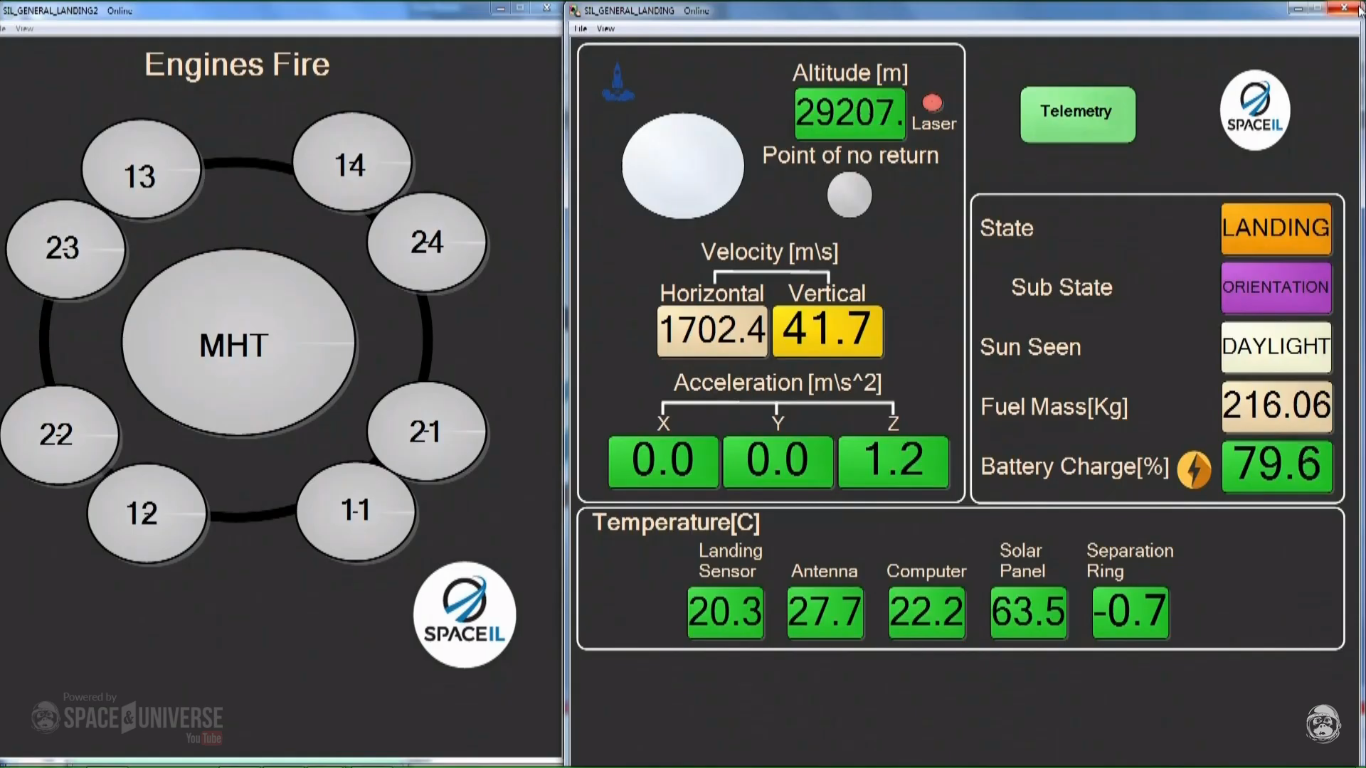
Task: Click the "Separation Ring" label
Action: (1130, 561)
